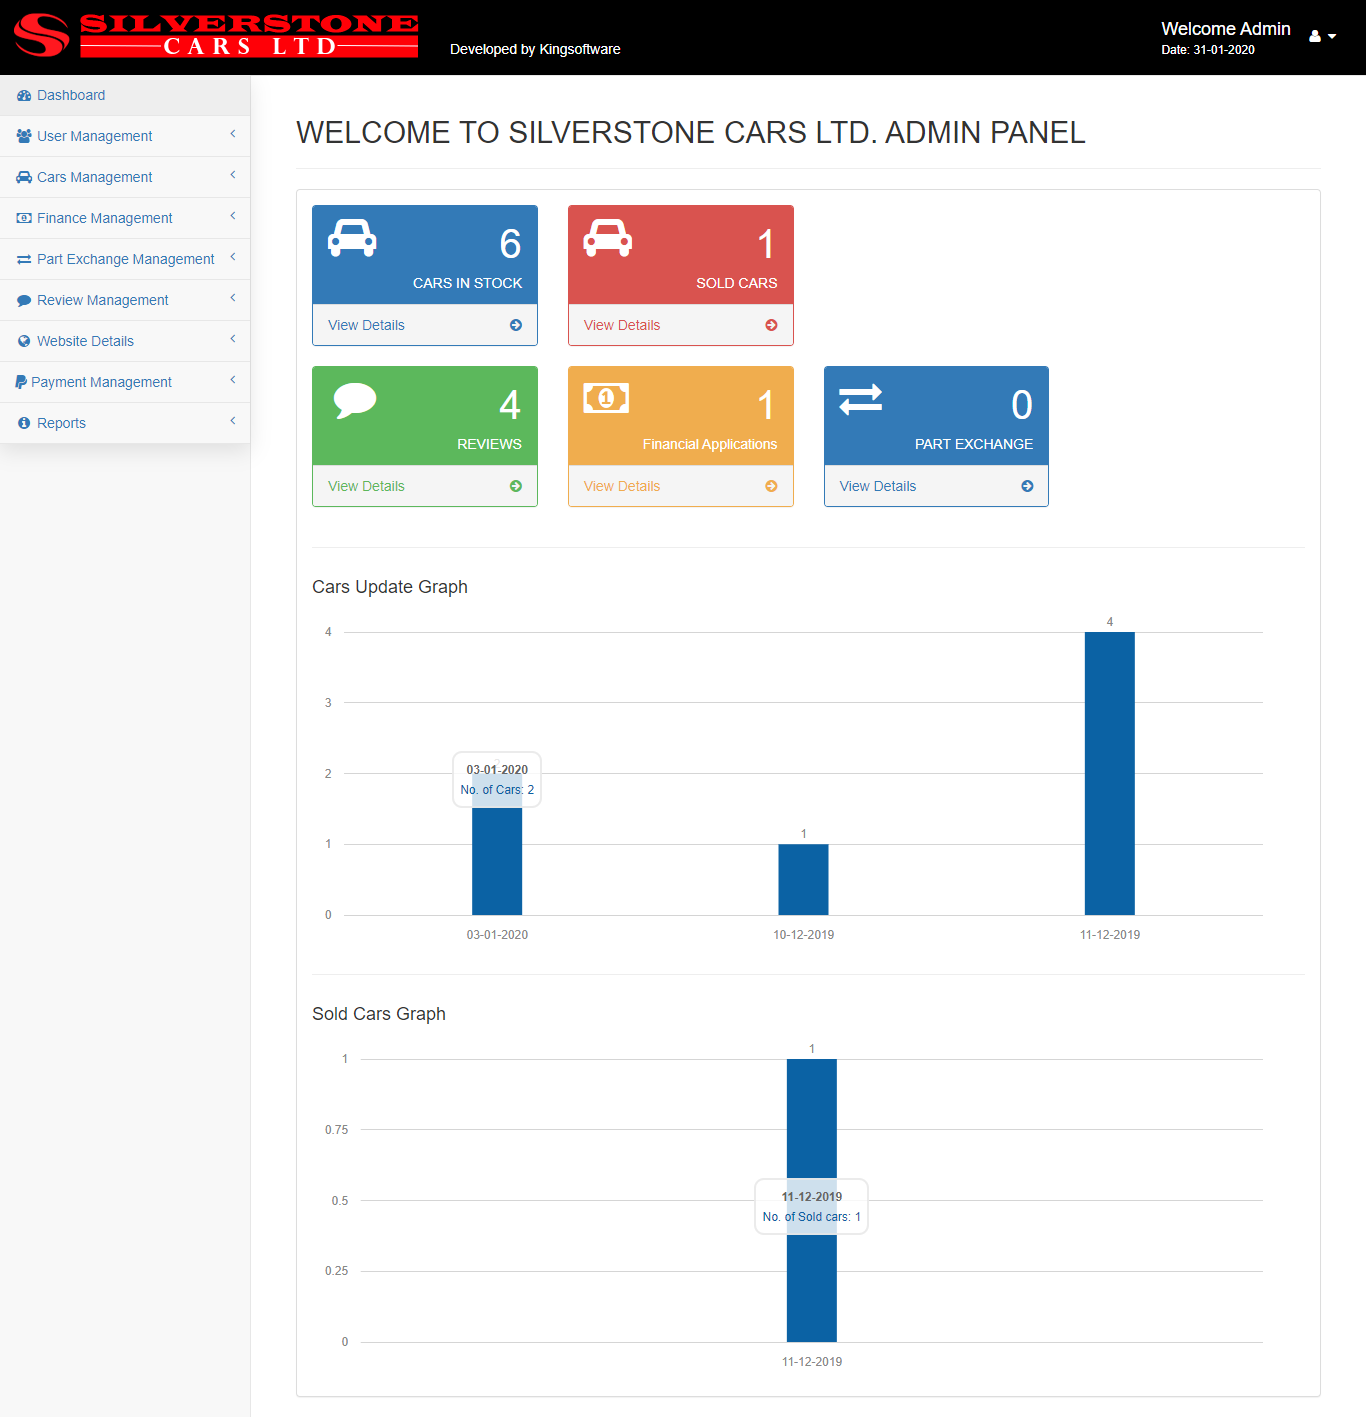Click the speech bubble icon in Reviews card
The width and height of the screenshot is (1366, 1417).
(354, 400)
